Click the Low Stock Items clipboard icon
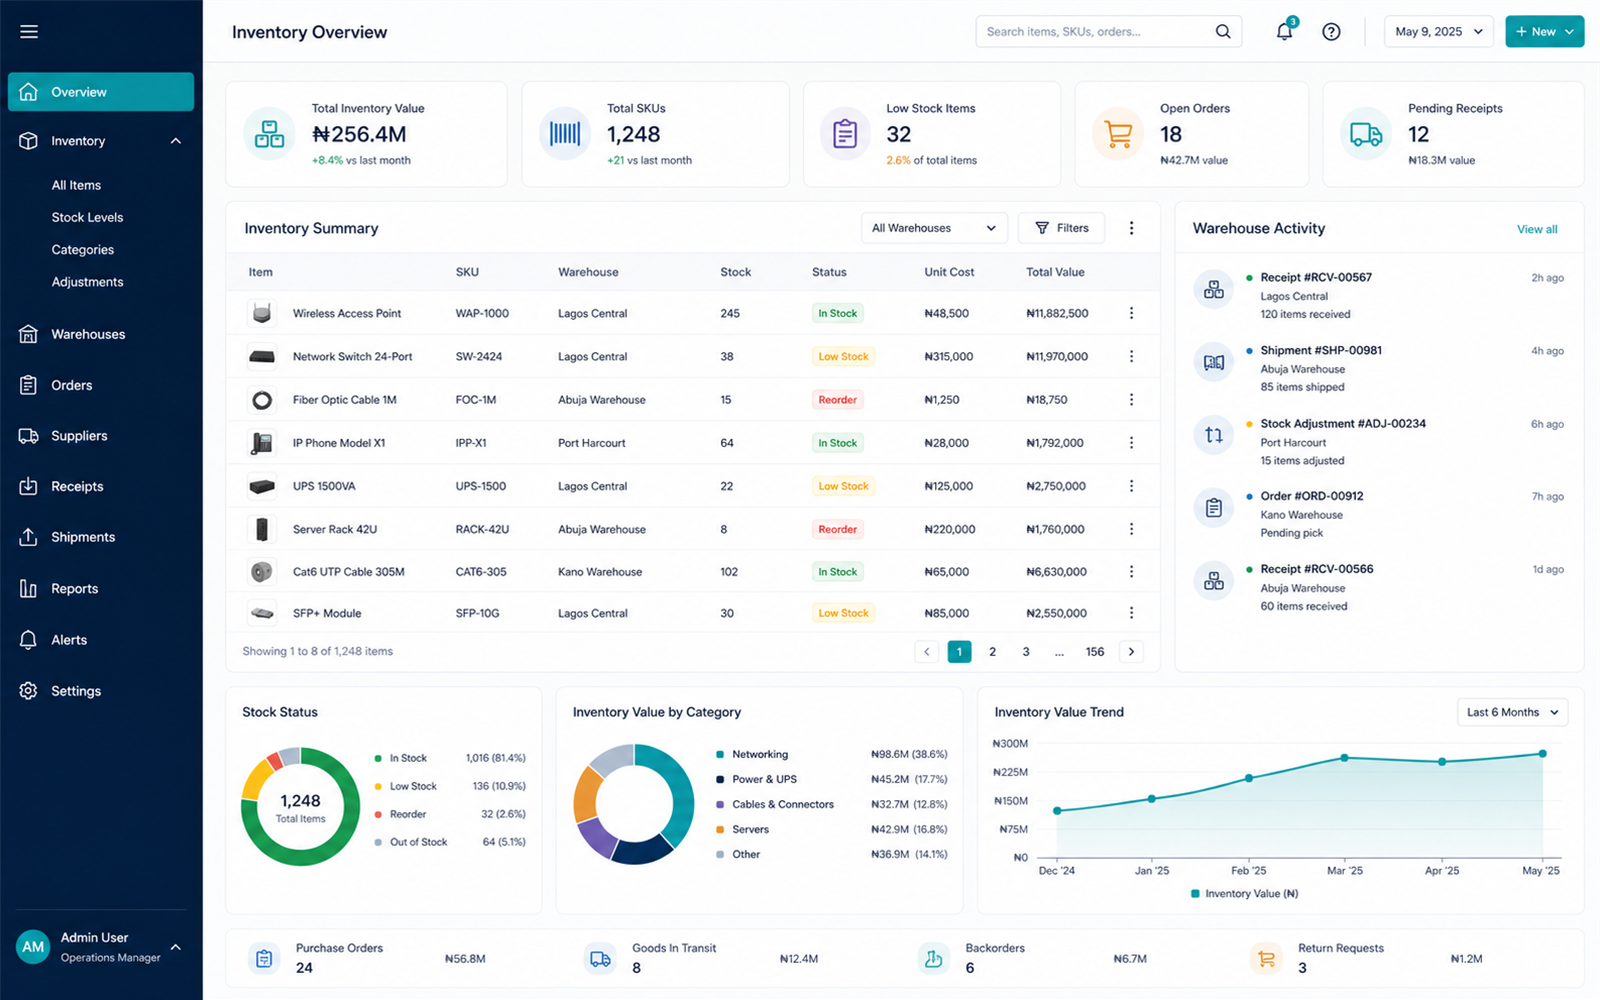The height and width of the screenshot is (1000, 1600). point(845,134)
